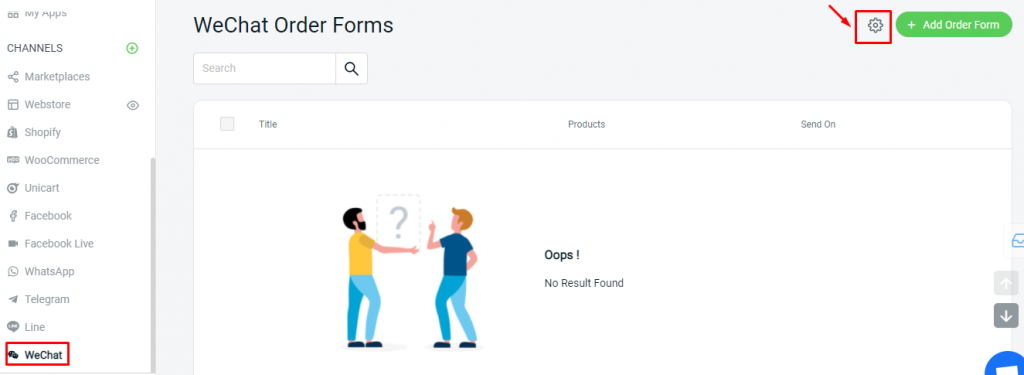
Task: Open the inbox tray side icon
Action: click(x=1015, y=240)
